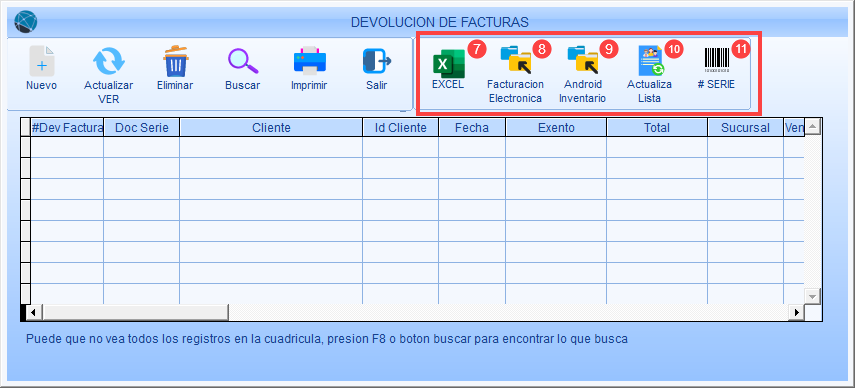This screenshot has width=855, height=388.
Task: Click the Fecha column header
Action: click(472, 128)
